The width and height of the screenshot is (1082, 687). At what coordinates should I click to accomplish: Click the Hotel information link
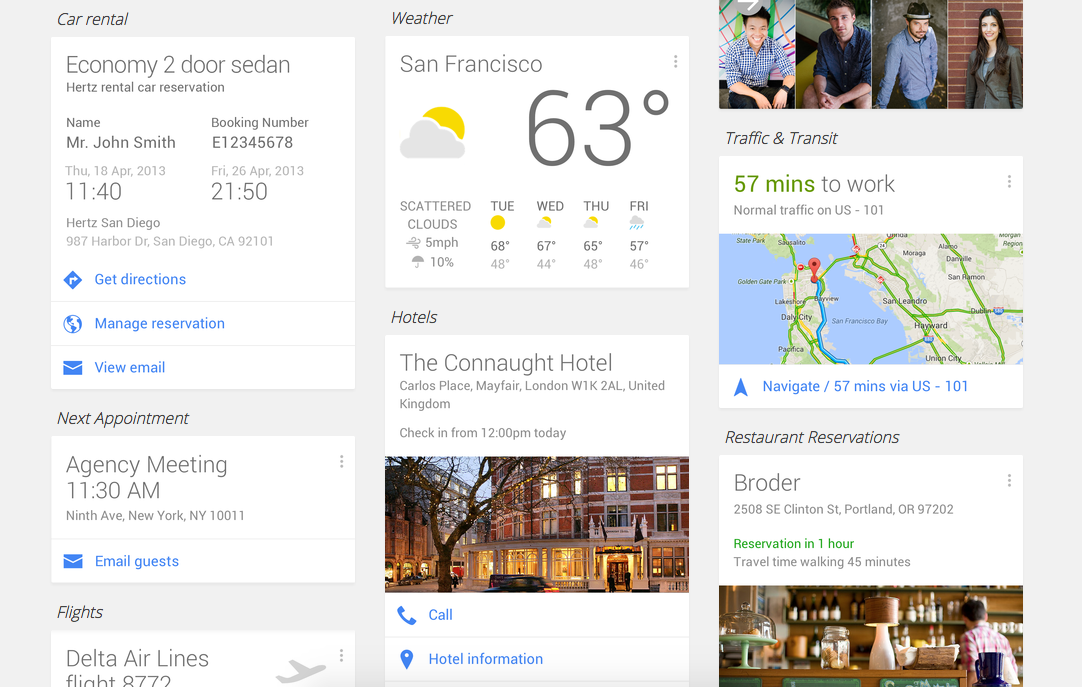coord(485,659)
